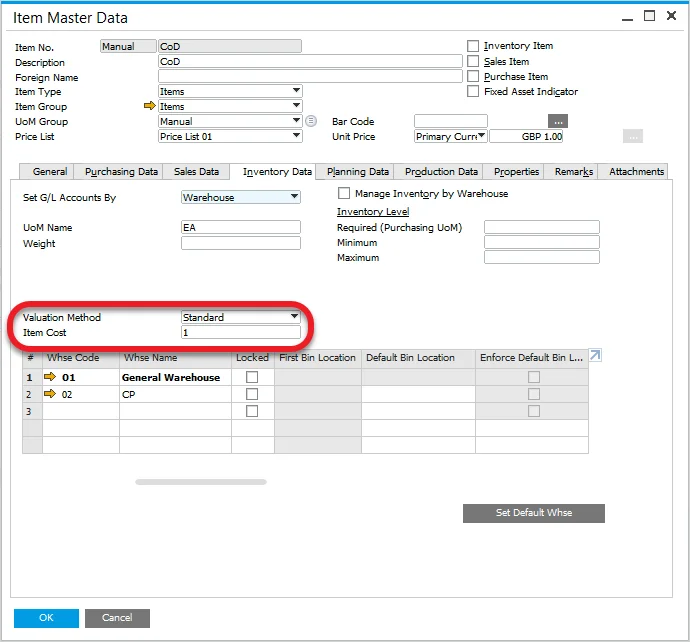Expand the warehouse table with the arrow icon

[596, 355]
